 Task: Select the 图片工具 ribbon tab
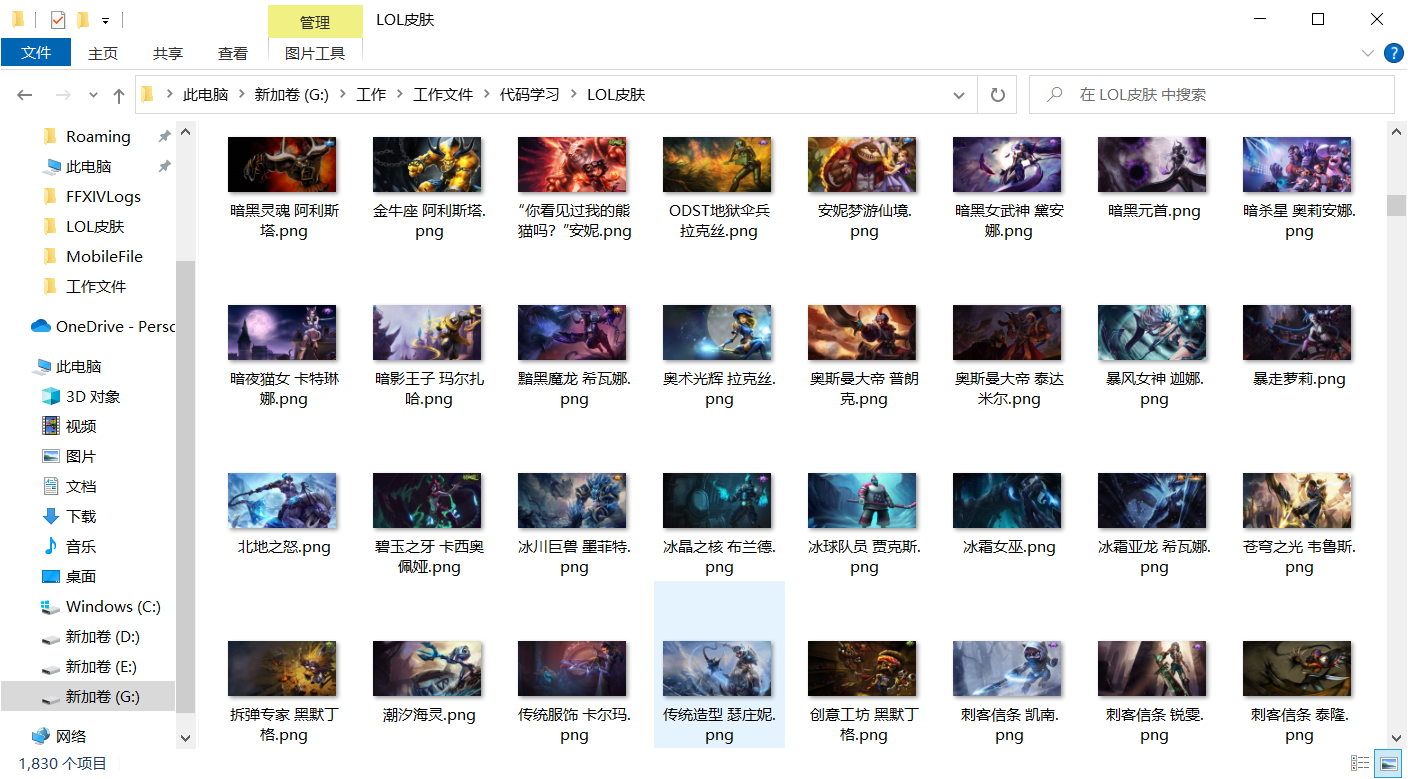[x=315, y=53]
